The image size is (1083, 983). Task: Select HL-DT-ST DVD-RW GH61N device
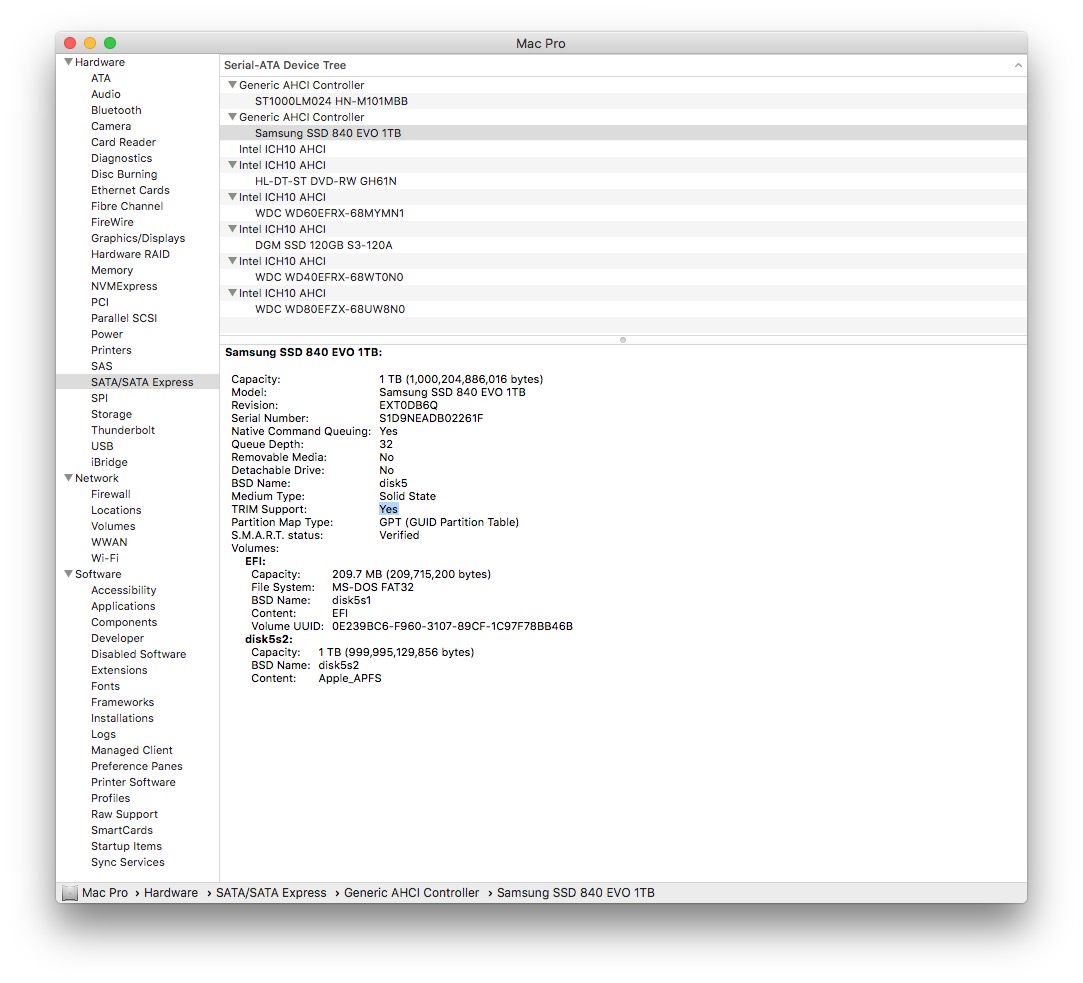point(623,181)
